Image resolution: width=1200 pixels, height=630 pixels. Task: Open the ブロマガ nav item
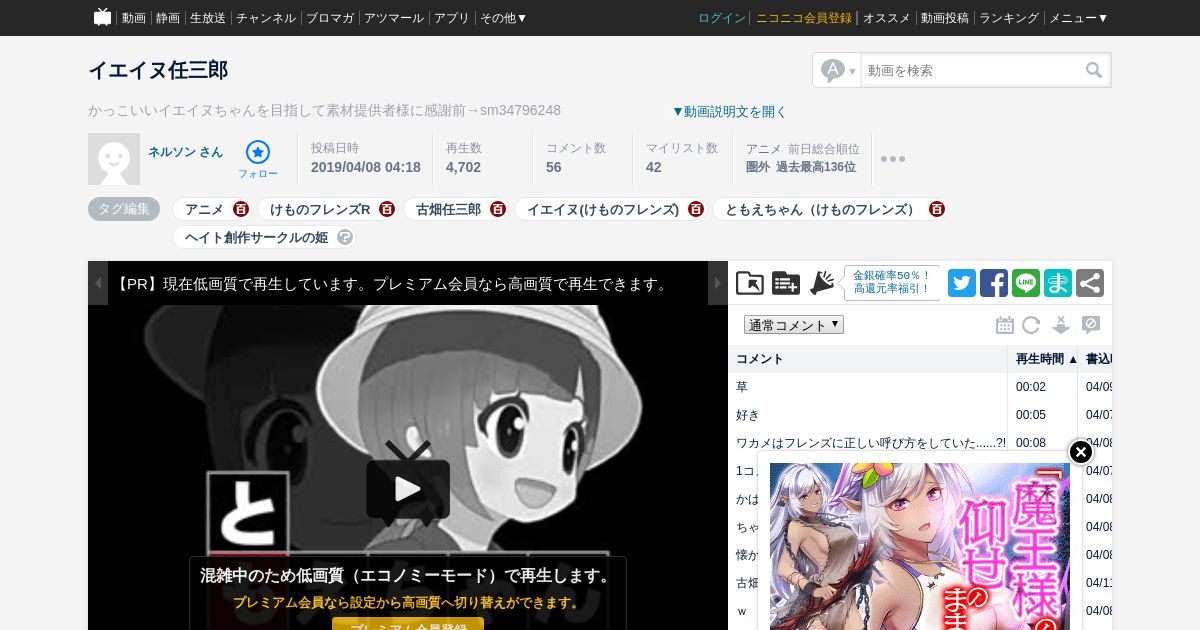330,18
